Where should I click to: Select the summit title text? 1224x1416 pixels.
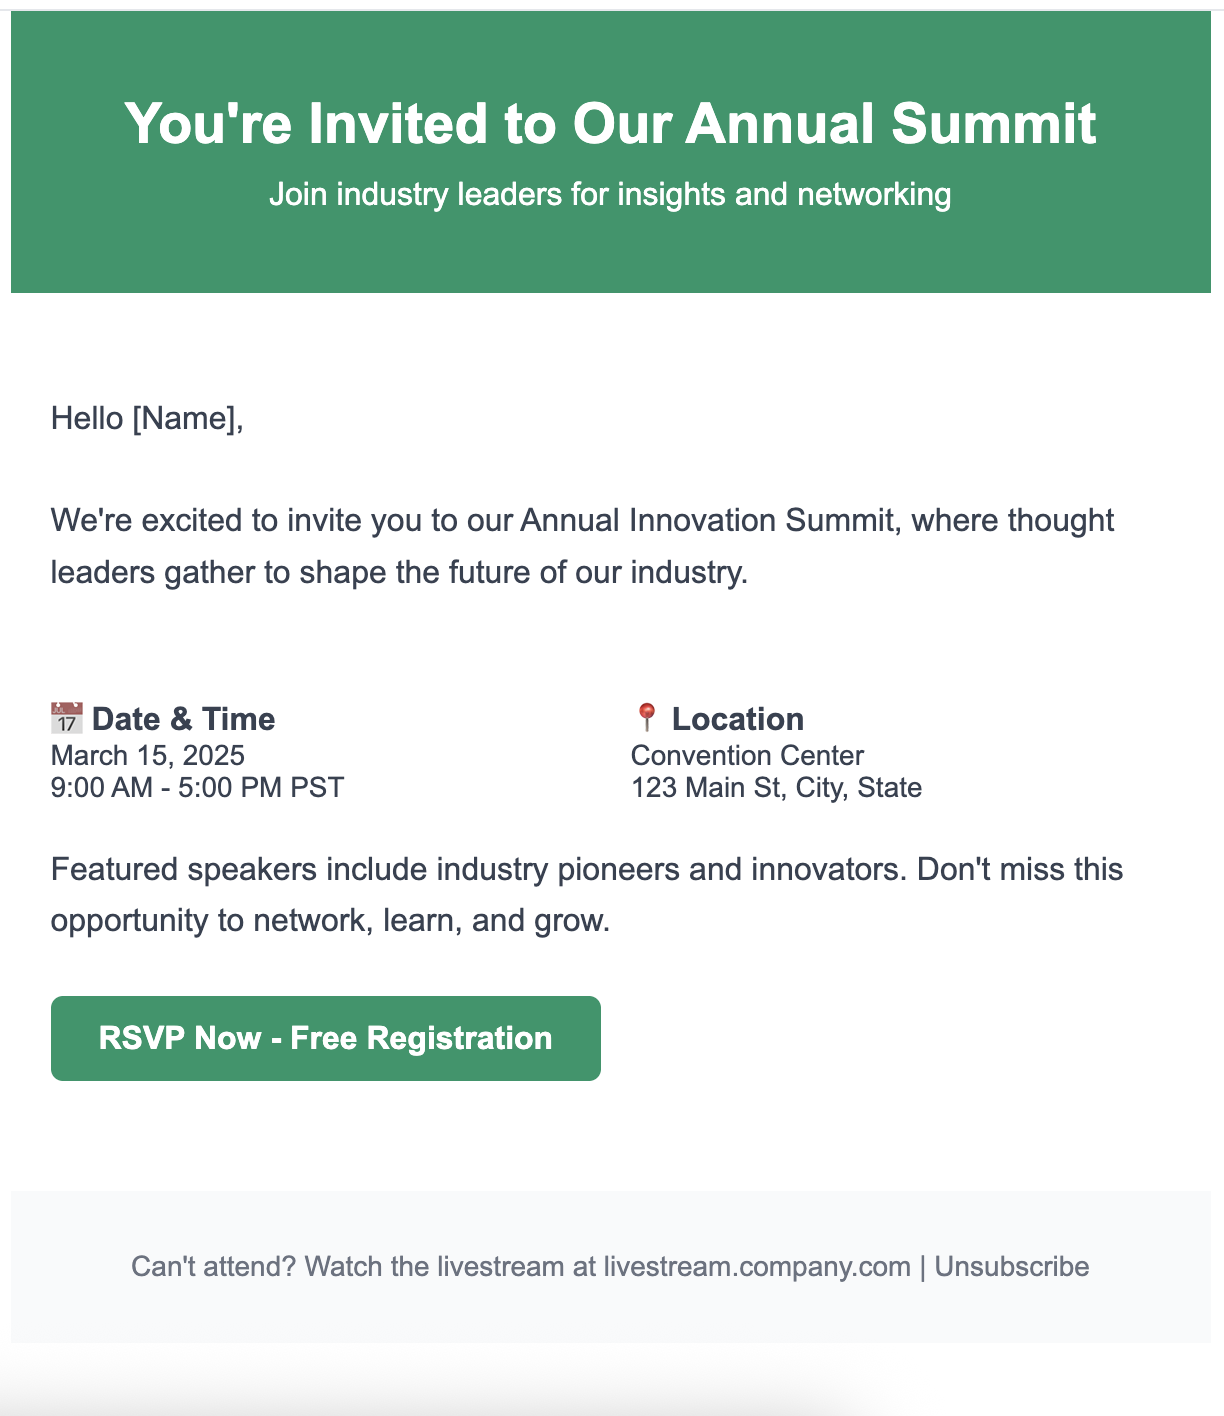[x=610, y=123]
